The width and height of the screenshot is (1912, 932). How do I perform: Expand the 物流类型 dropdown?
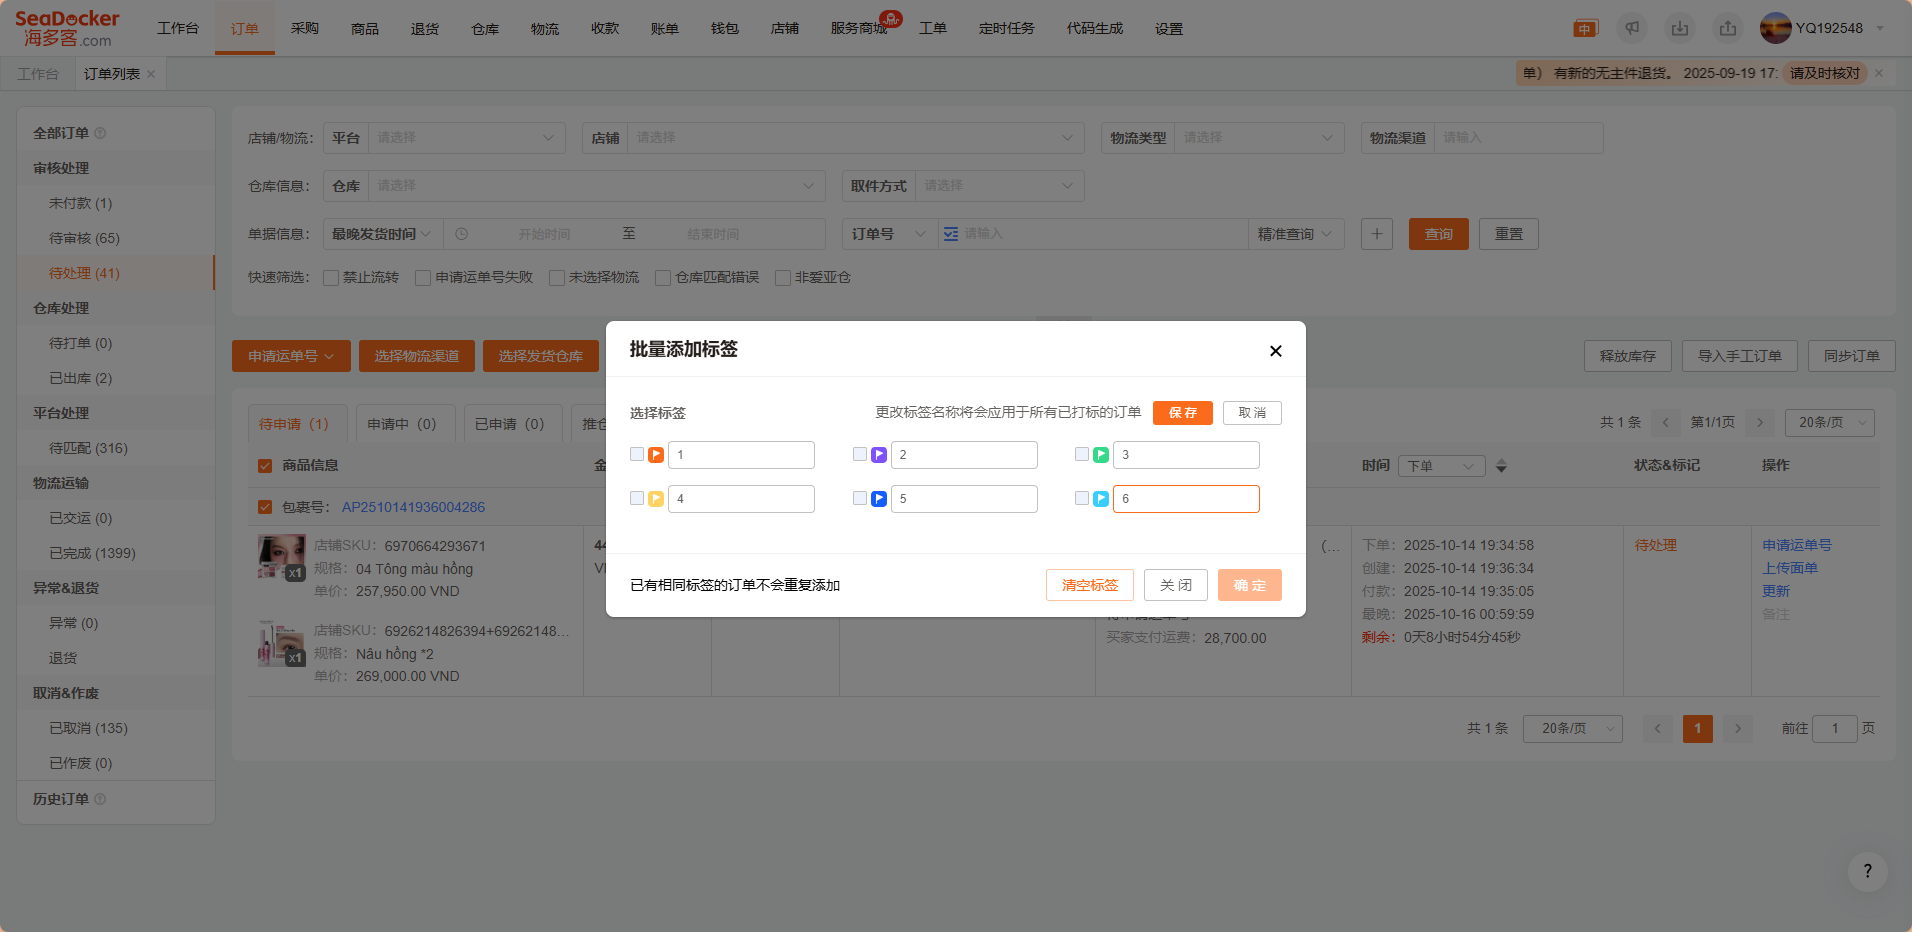coord(1257,138)
